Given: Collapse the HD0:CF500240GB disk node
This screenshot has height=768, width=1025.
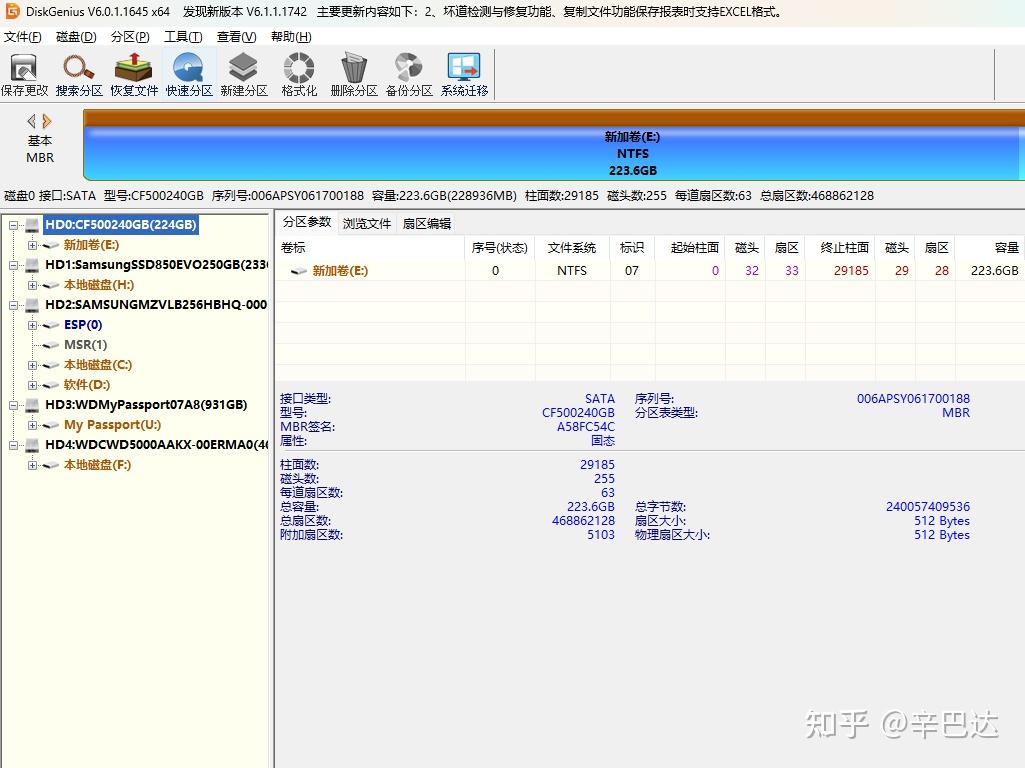Looking at the screenshot, I should tap(13, 225).
